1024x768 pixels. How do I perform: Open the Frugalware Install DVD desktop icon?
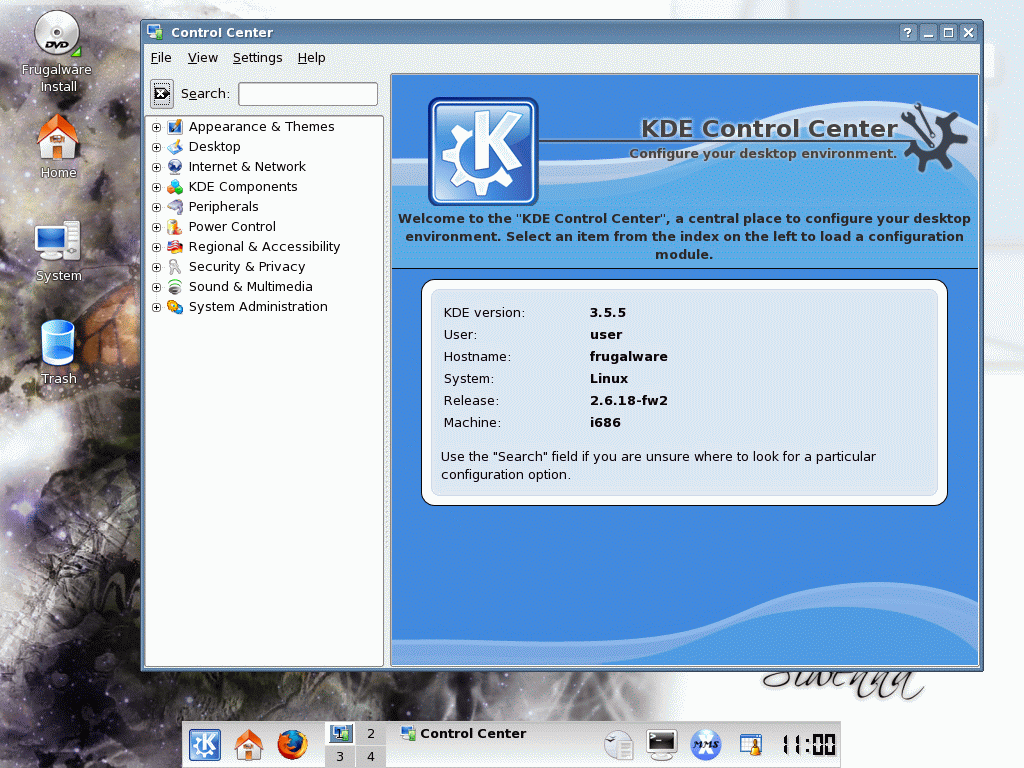58,35
